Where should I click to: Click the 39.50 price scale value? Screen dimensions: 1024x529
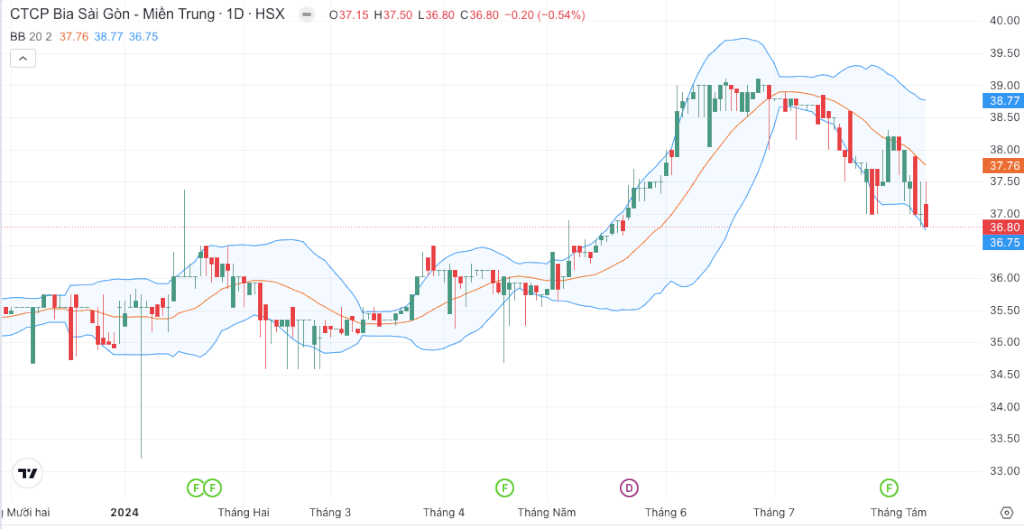tap(1004, 54)
